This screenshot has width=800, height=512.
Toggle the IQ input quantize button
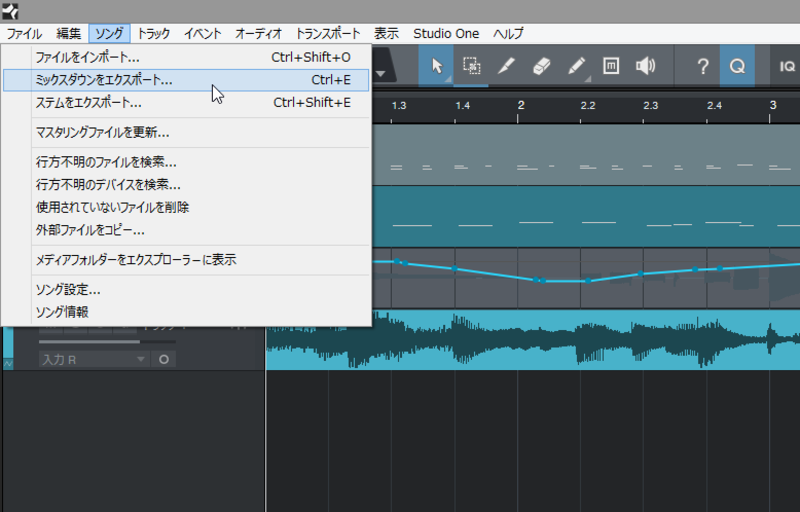point(787,66)
